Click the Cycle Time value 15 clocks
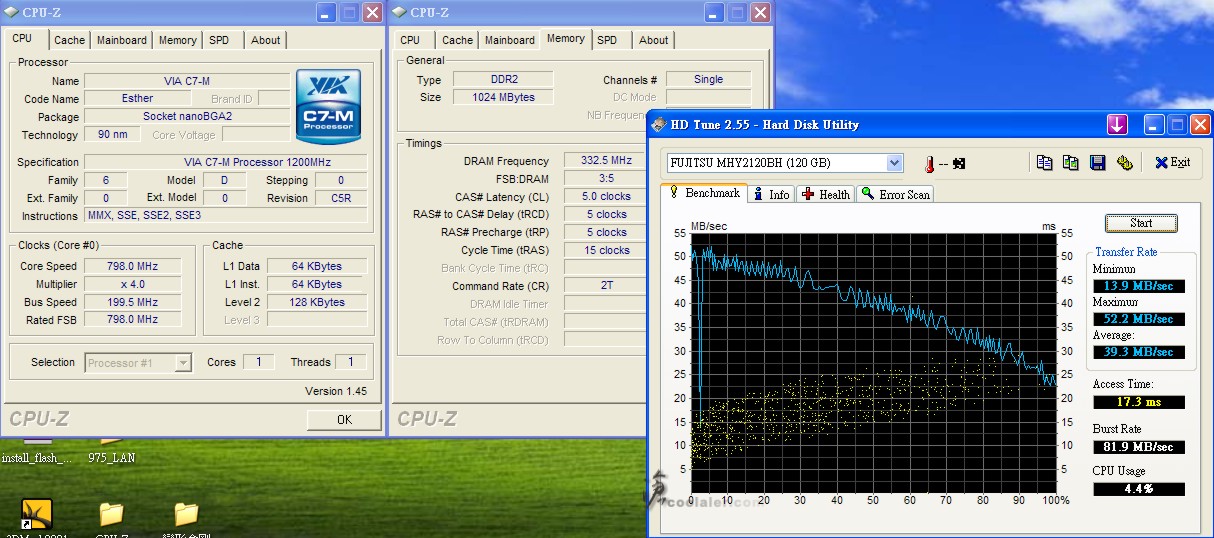The image size is (1214, 538). (x=606, y=250)
